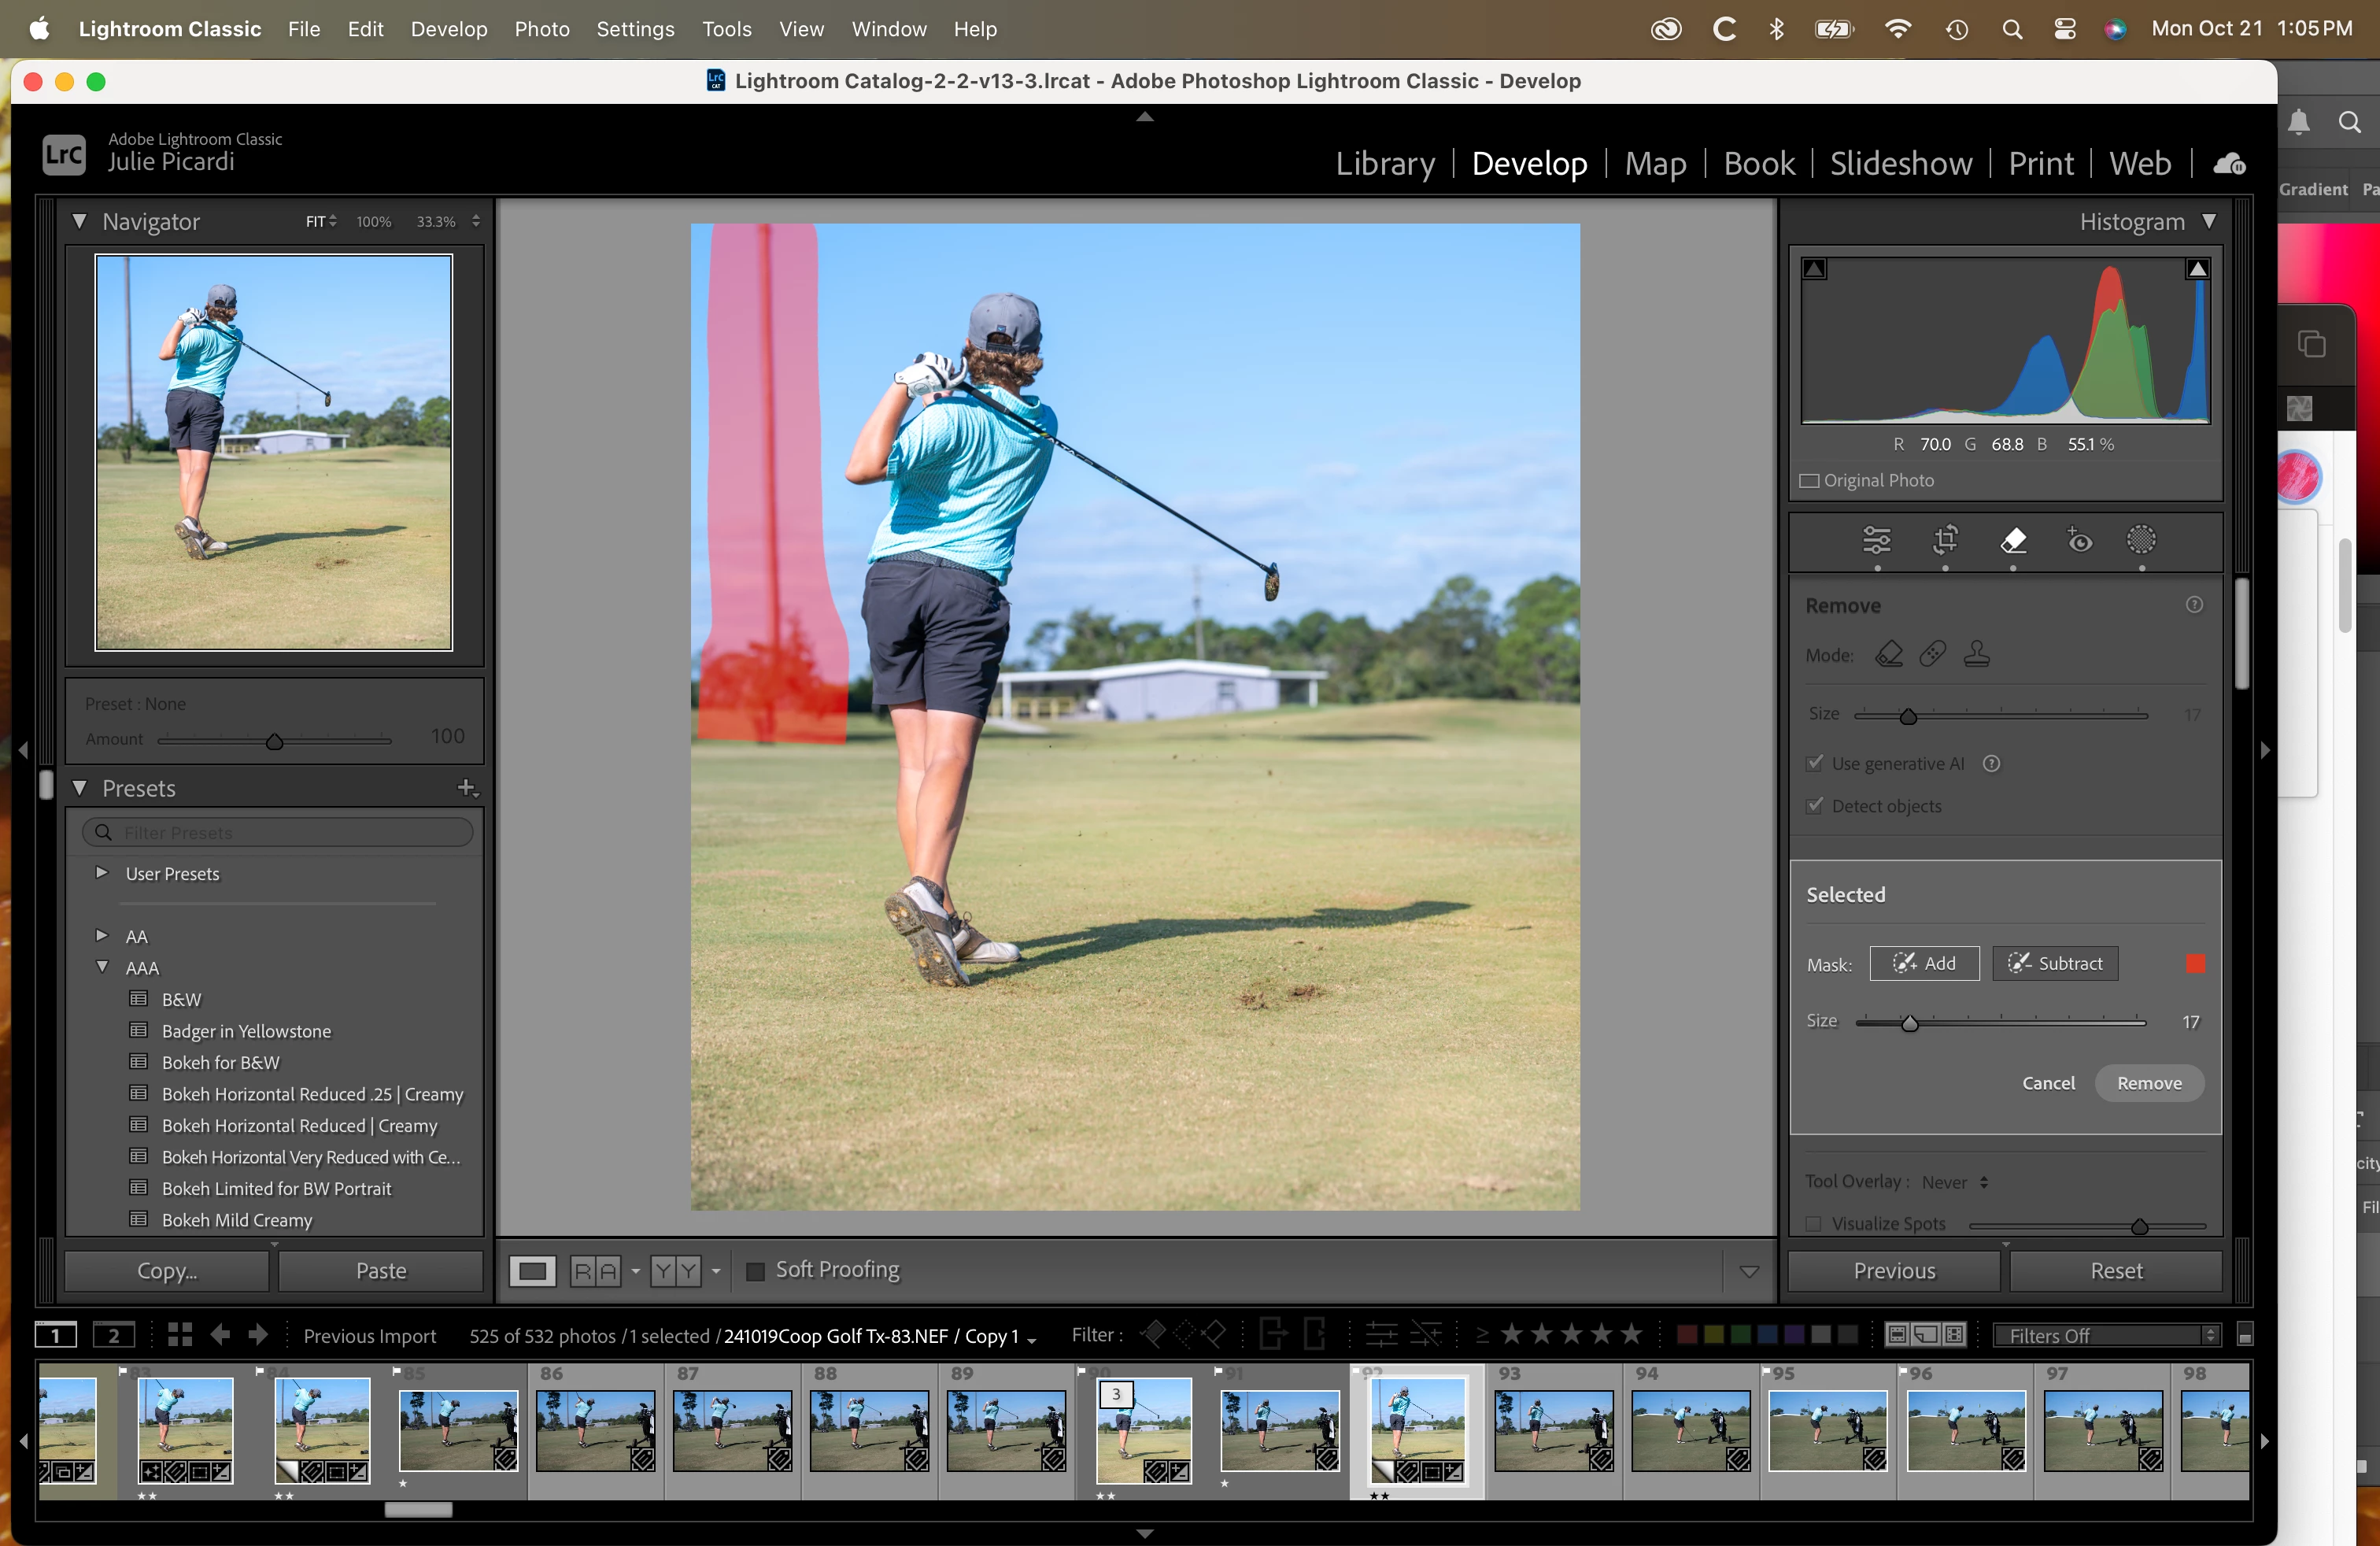Choose the Heal bandage mode icon

(x=1932, y=654)
